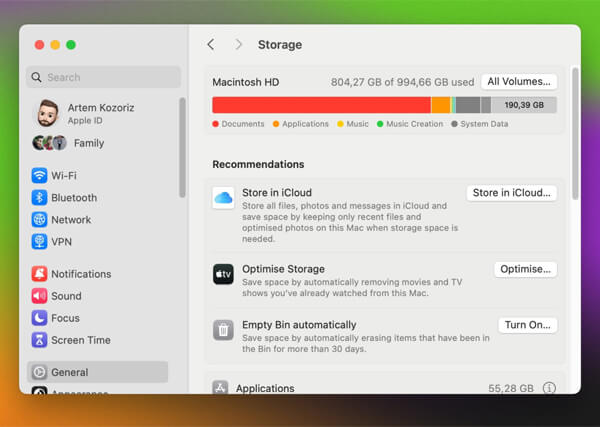Select General label in sidebar
The width and height of the screenshot is (600, 427).
(70, 372)
